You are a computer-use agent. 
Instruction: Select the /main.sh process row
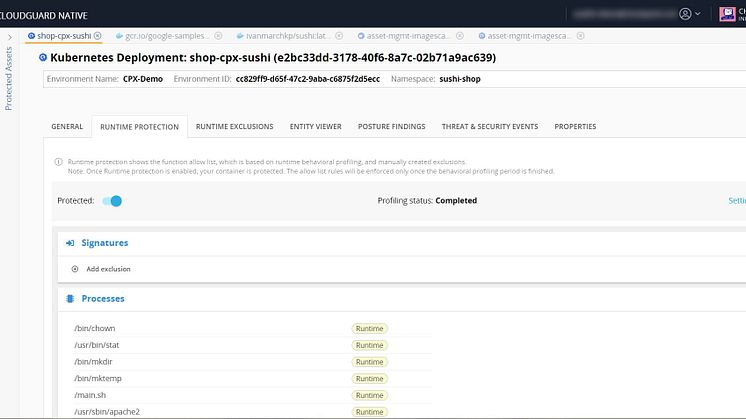pos(252,395)
